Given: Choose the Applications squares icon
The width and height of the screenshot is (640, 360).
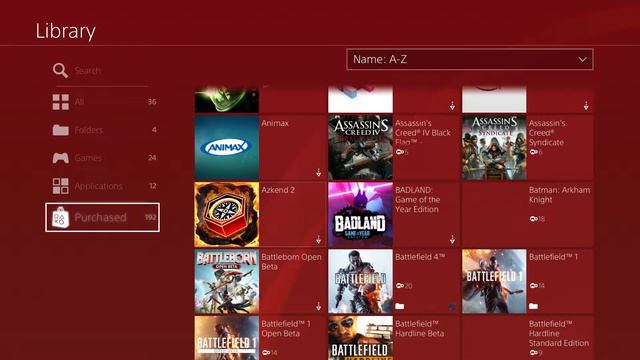Looking at the screenshot, I should (60, 186).
